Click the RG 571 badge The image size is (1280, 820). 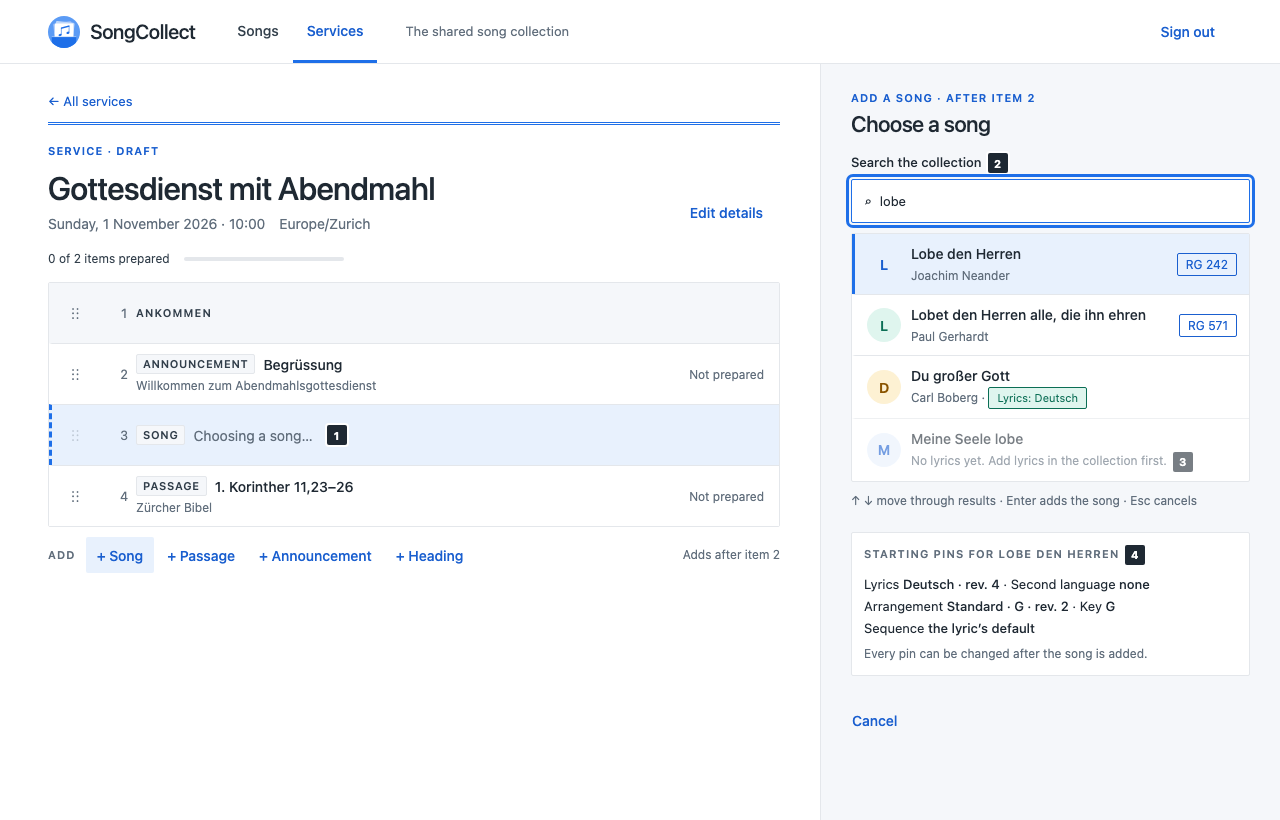pos(1207,325)
